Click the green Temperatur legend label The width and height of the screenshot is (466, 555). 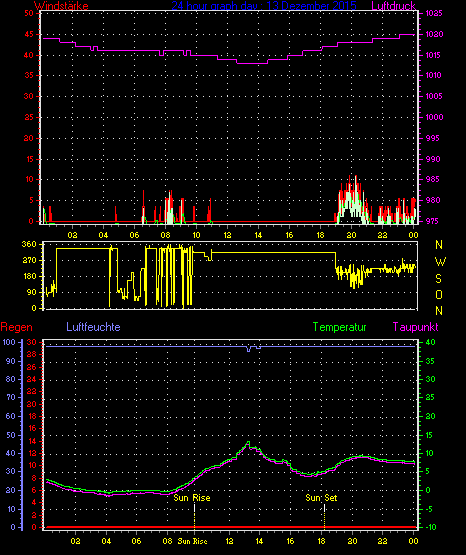339,327
